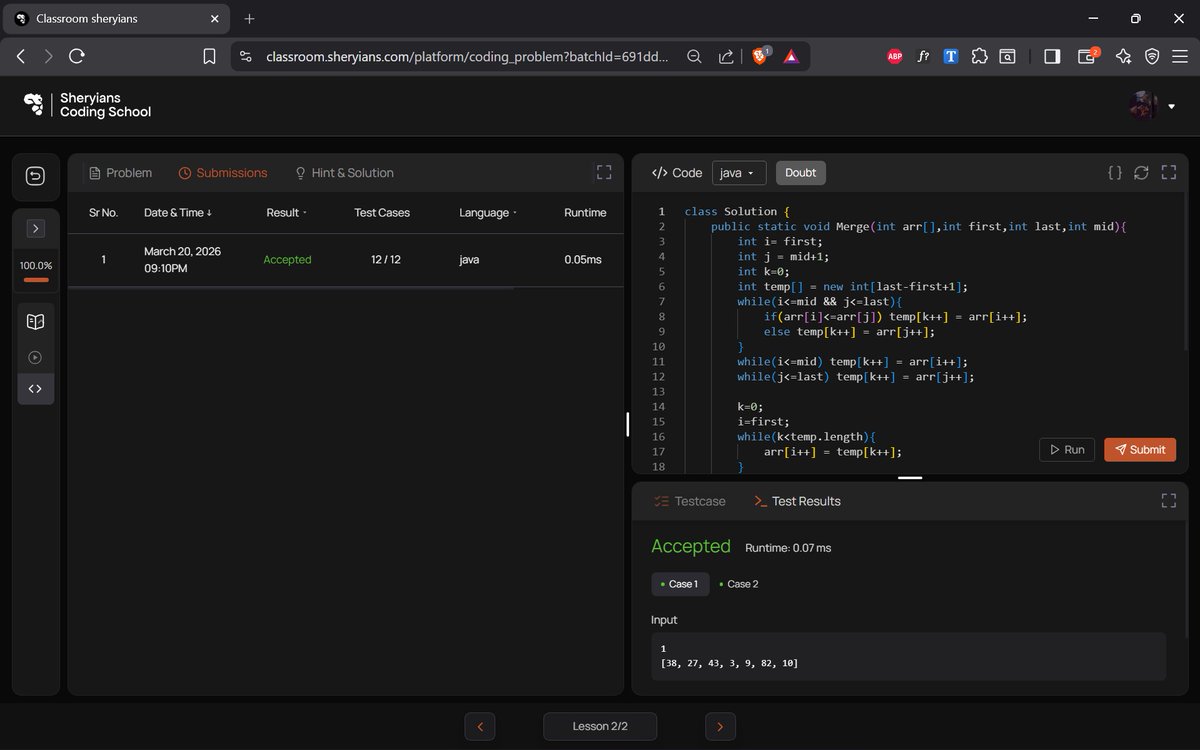Select the code brackets icon in sidebar
Viewport: 1200px width, 750px height.
36,389
